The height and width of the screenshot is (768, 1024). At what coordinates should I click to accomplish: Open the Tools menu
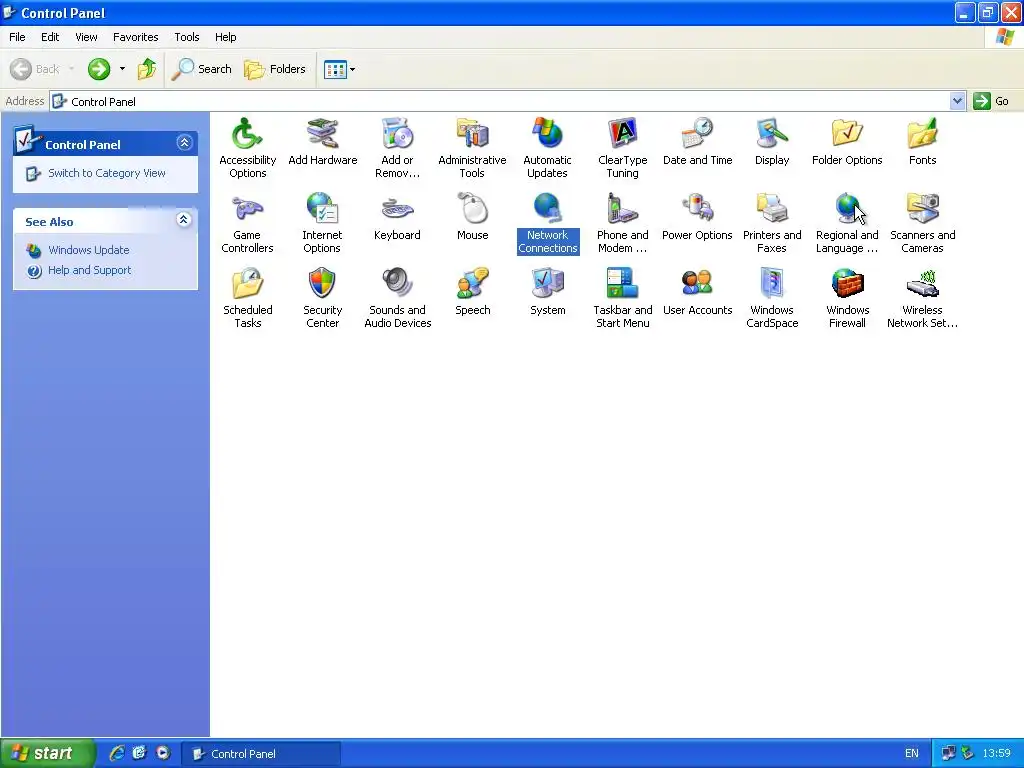coord(187,37)
